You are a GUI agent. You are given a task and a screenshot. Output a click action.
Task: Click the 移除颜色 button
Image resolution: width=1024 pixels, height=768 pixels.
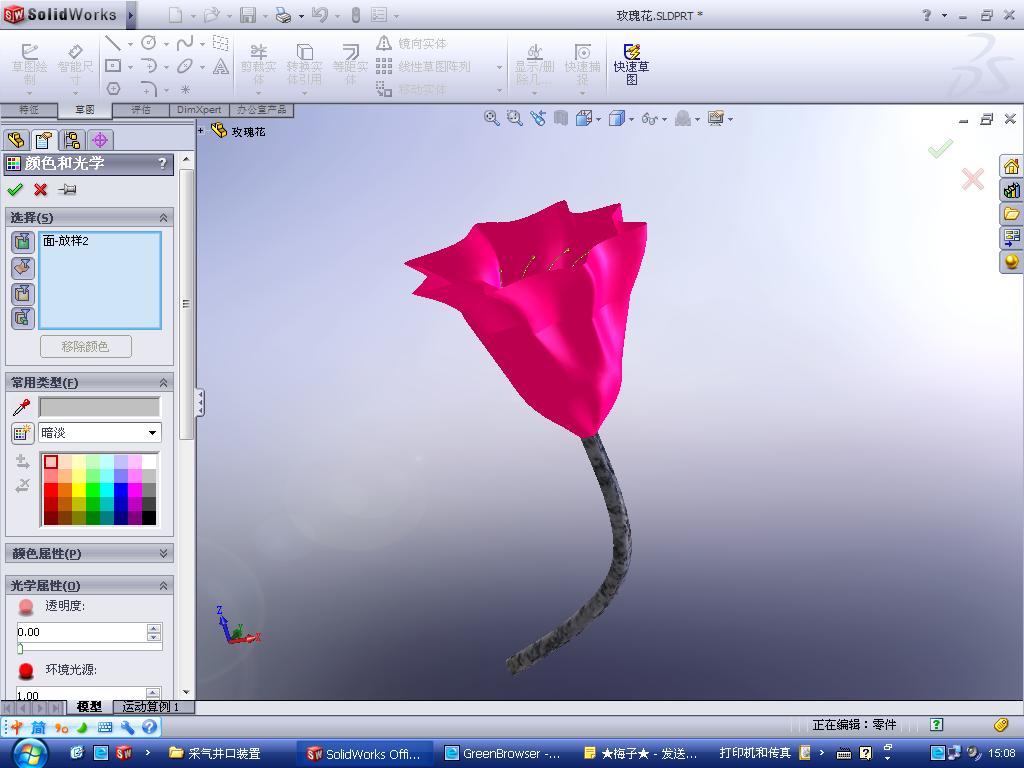(x=86, y=346)
